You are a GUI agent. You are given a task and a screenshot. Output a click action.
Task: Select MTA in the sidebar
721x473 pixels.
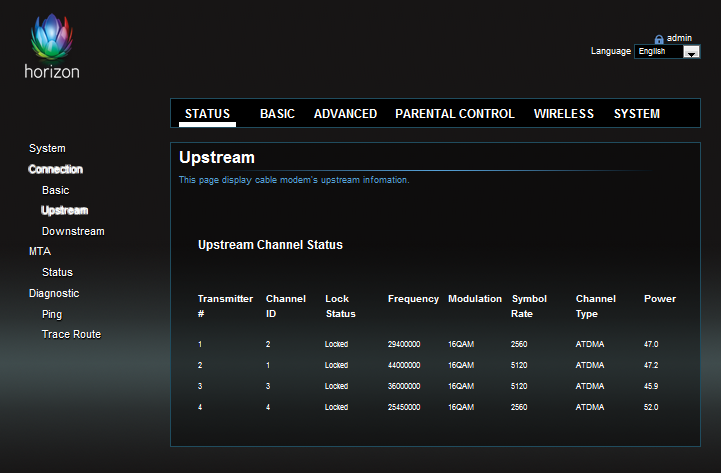[x=40, y=251]
